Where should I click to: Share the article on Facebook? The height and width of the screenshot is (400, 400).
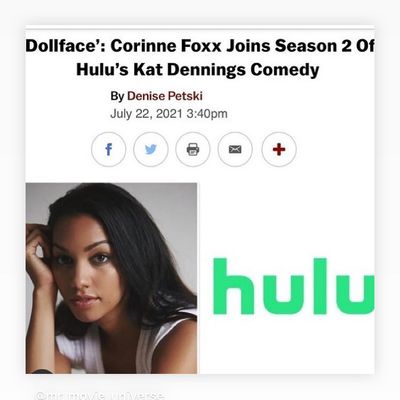coord(109,149)
